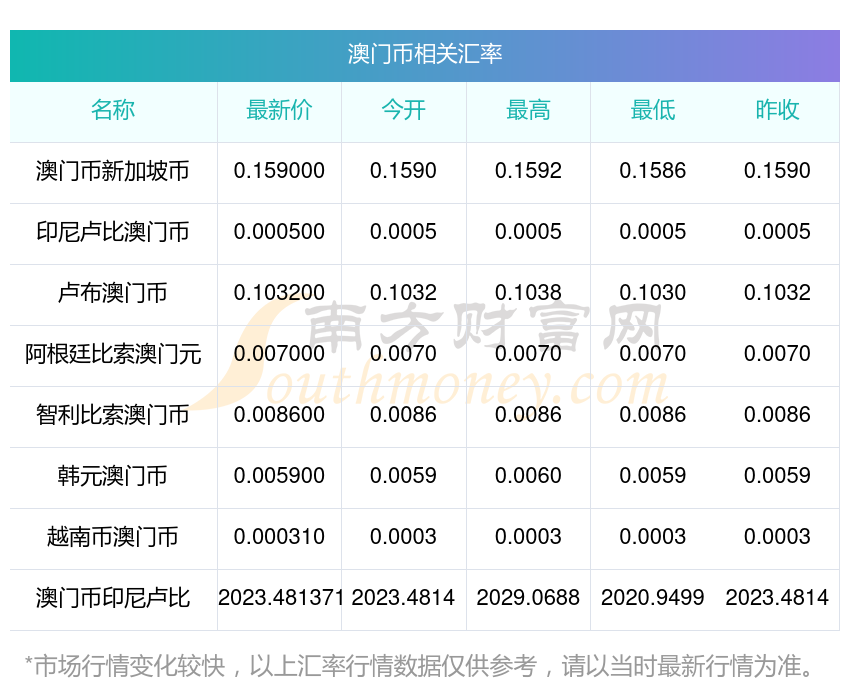Click 今开 value in 印尼卢比澳门币 row
The height and width of the screenshot is (698, 850).
403,232
